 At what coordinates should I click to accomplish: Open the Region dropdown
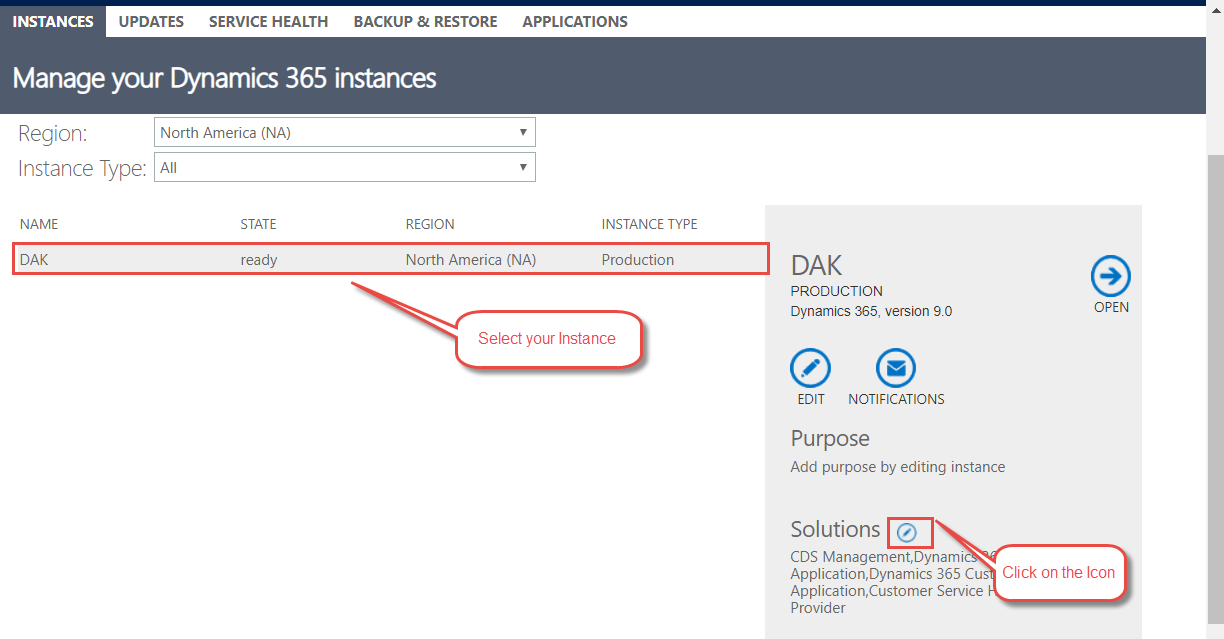345,132
